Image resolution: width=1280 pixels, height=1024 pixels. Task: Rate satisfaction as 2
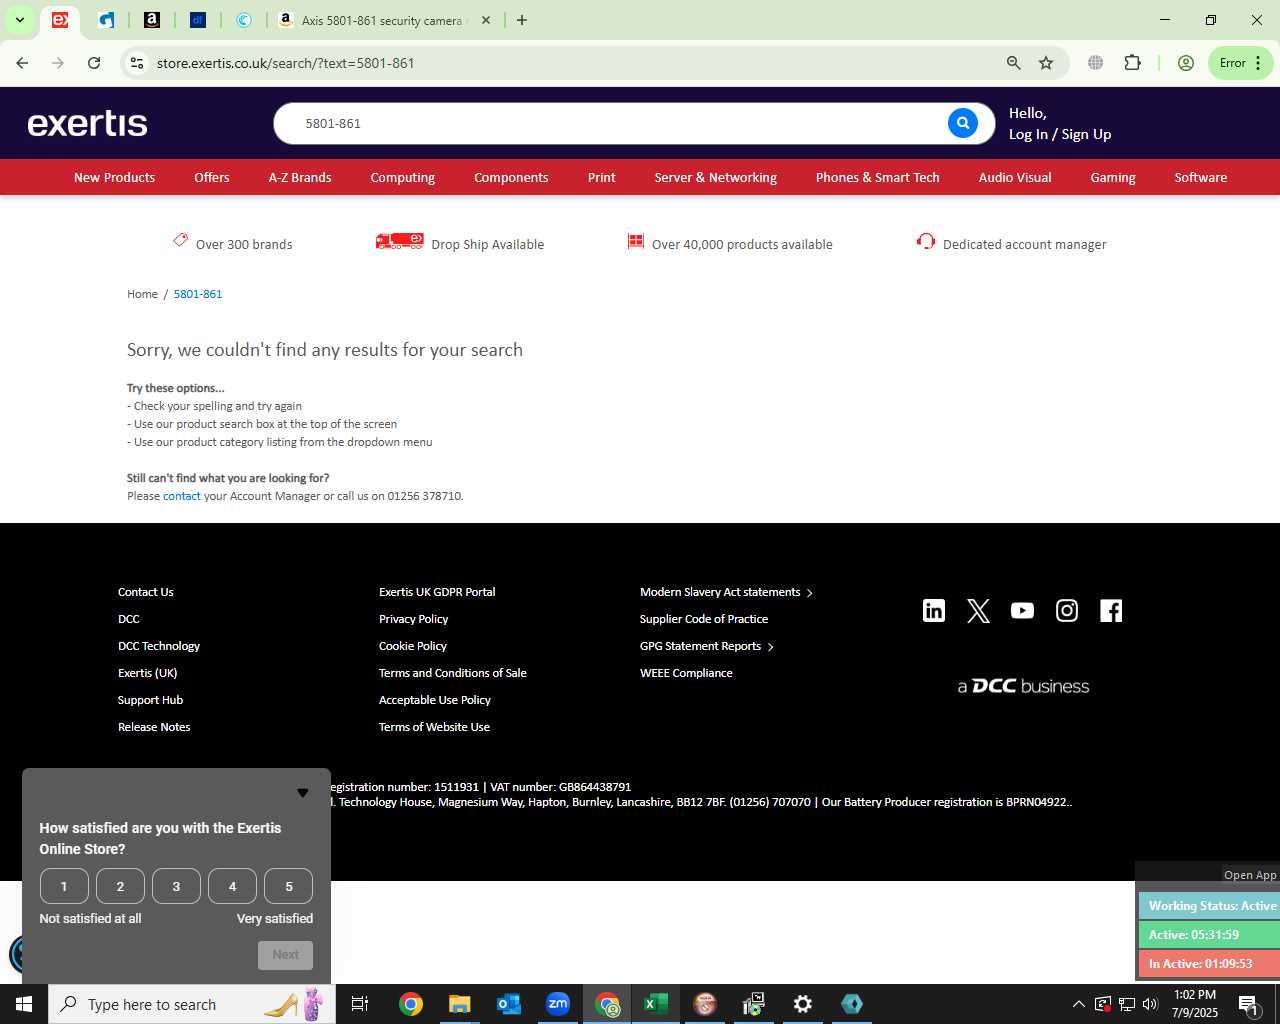click(120, 886)
